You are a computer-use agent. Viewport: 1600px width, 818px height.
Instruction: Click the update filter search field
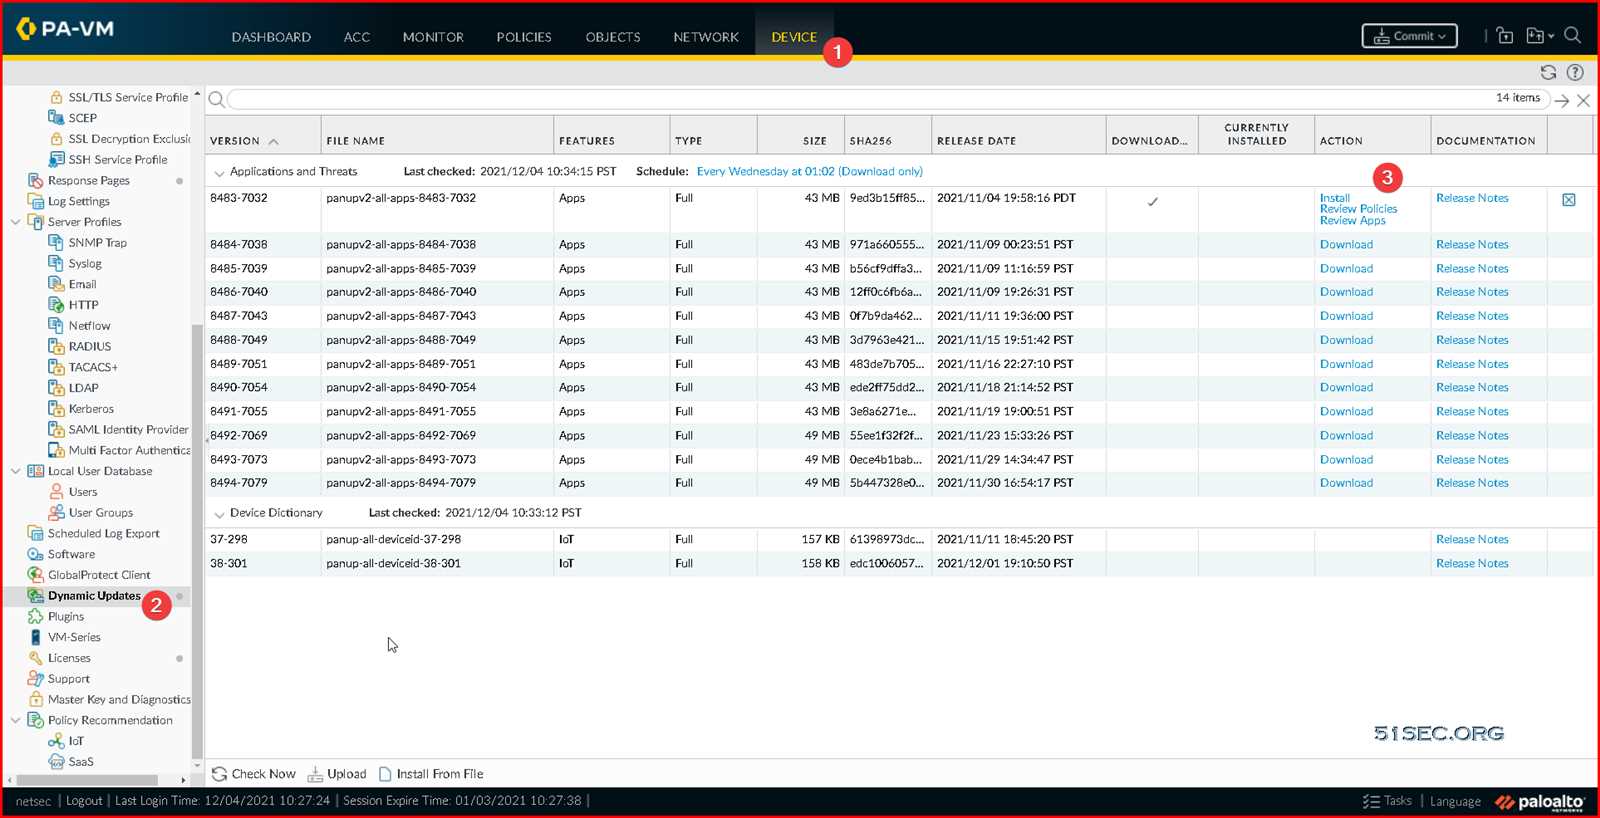pyautogui.click(x=888, y=99)
